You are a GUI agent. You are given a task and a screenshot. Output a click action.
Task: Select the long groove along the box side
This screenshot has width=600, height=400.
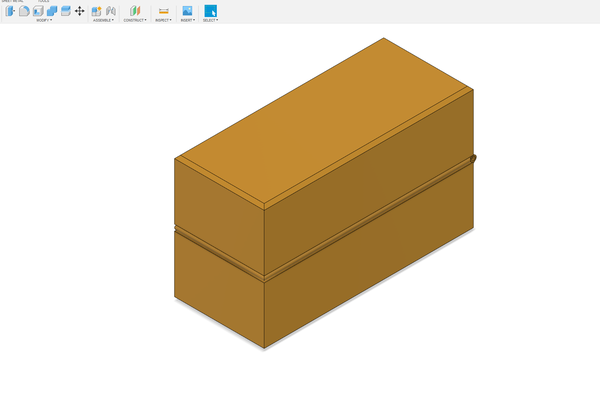tap(368, 217)
